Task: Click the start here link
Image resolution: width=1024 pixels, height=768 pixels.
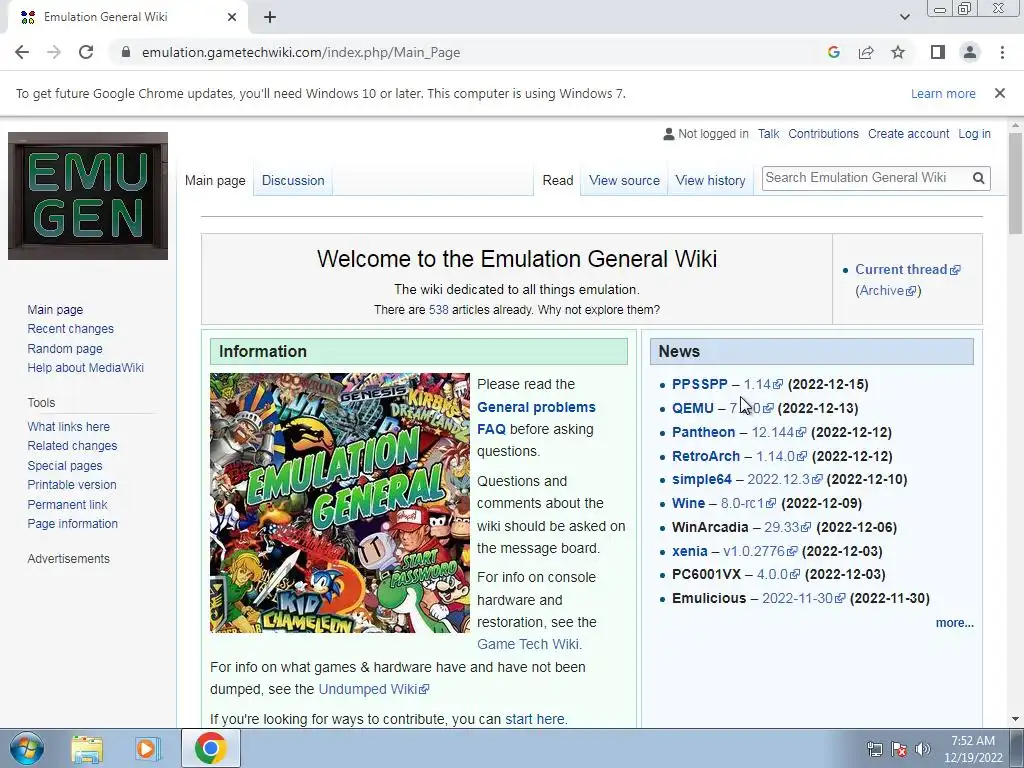Action: pyautogui.click(x=535, y=719)
